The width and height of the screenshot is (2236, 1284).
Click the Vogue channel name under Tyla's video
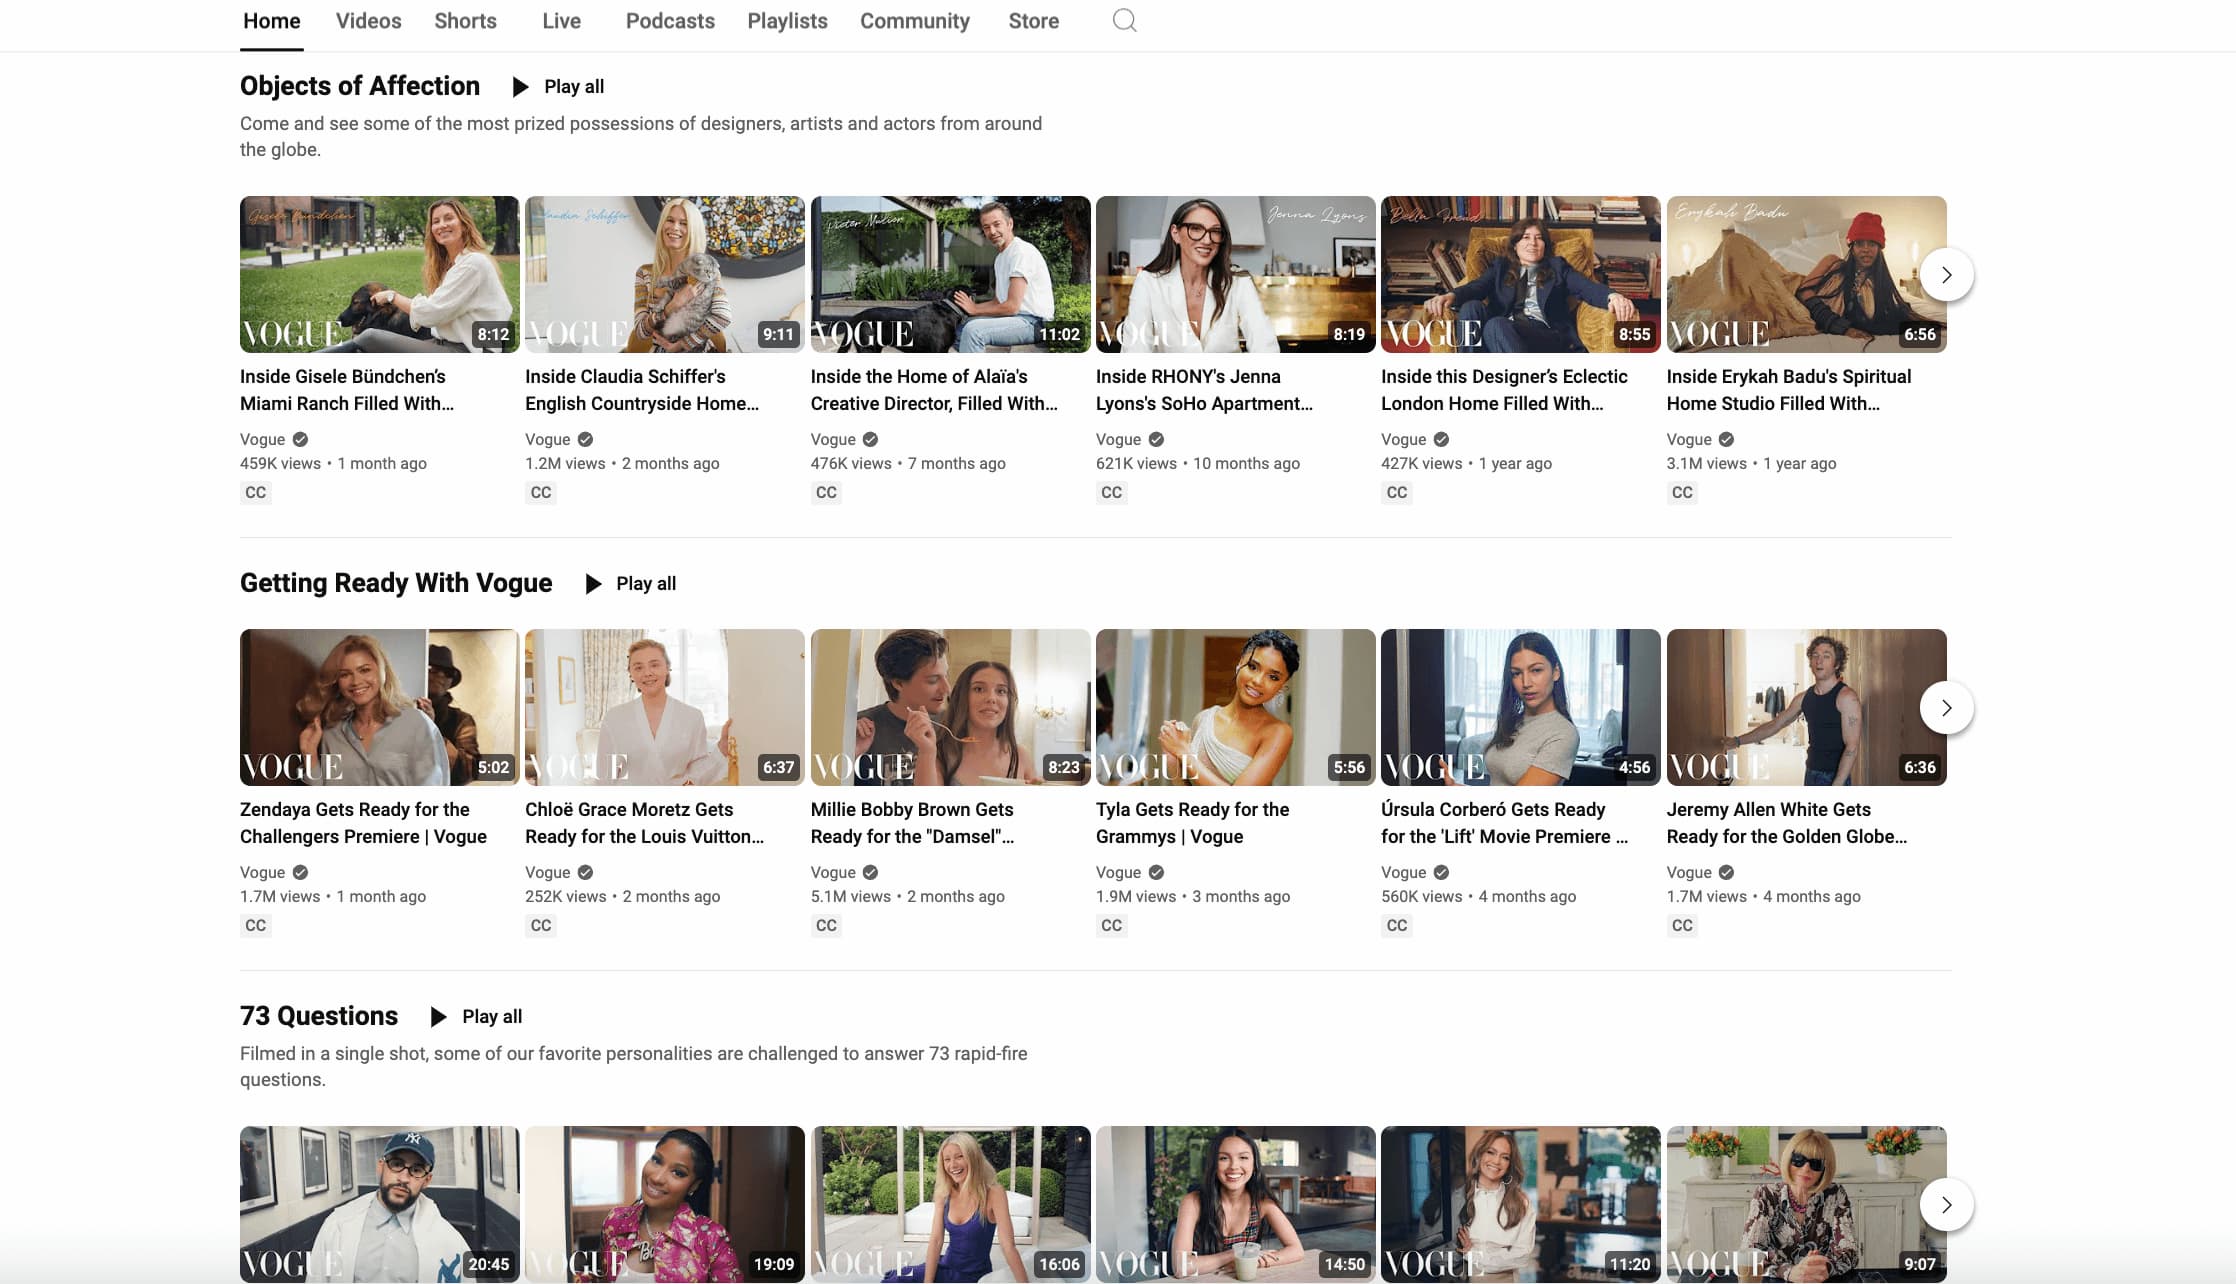click(x=1118, y=872)
